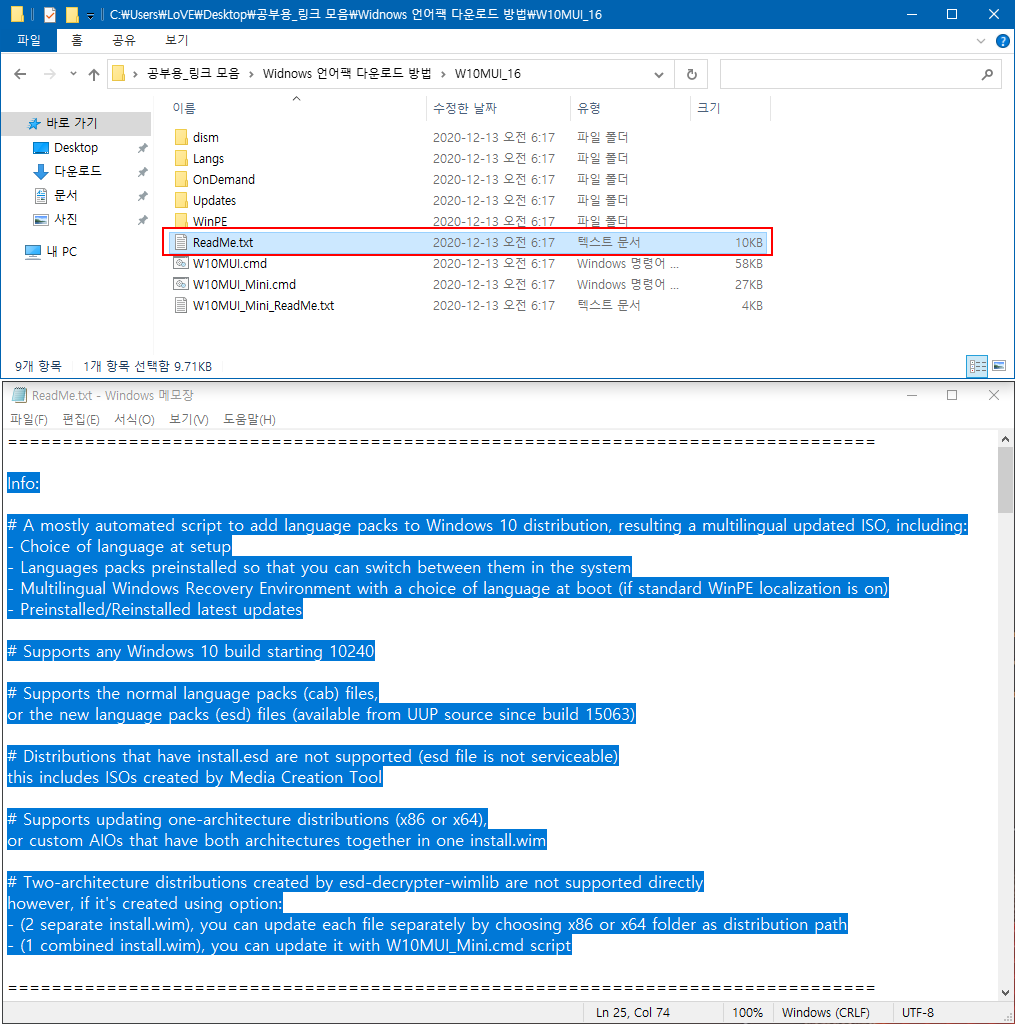Click the Notepad scrollbar up arrow

pyautogui.click(x=1005, y=440)
